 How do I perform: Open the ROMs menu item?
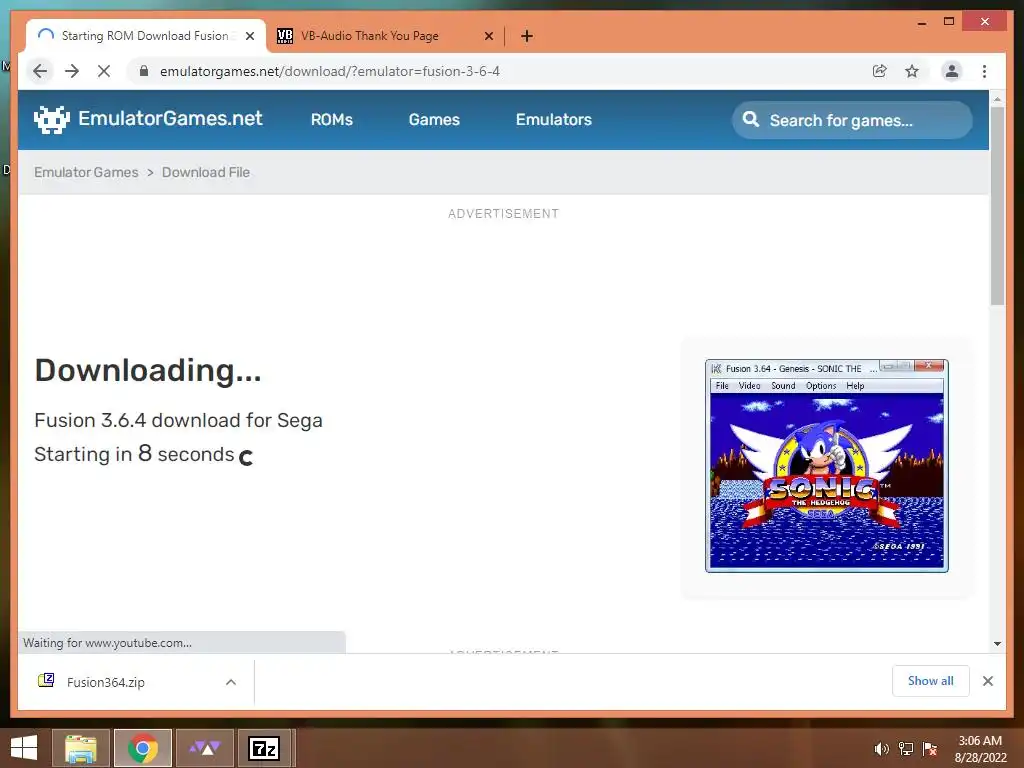332,120
